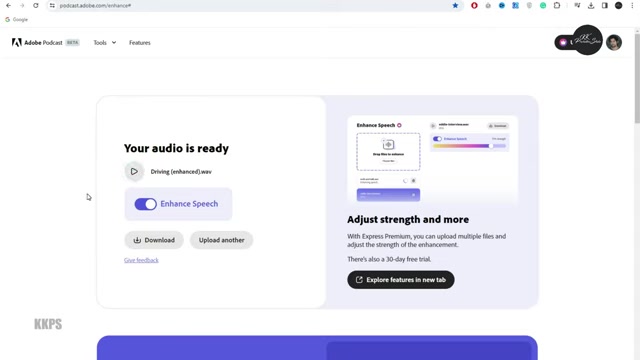Open the user profile avatar

[613, 42]
